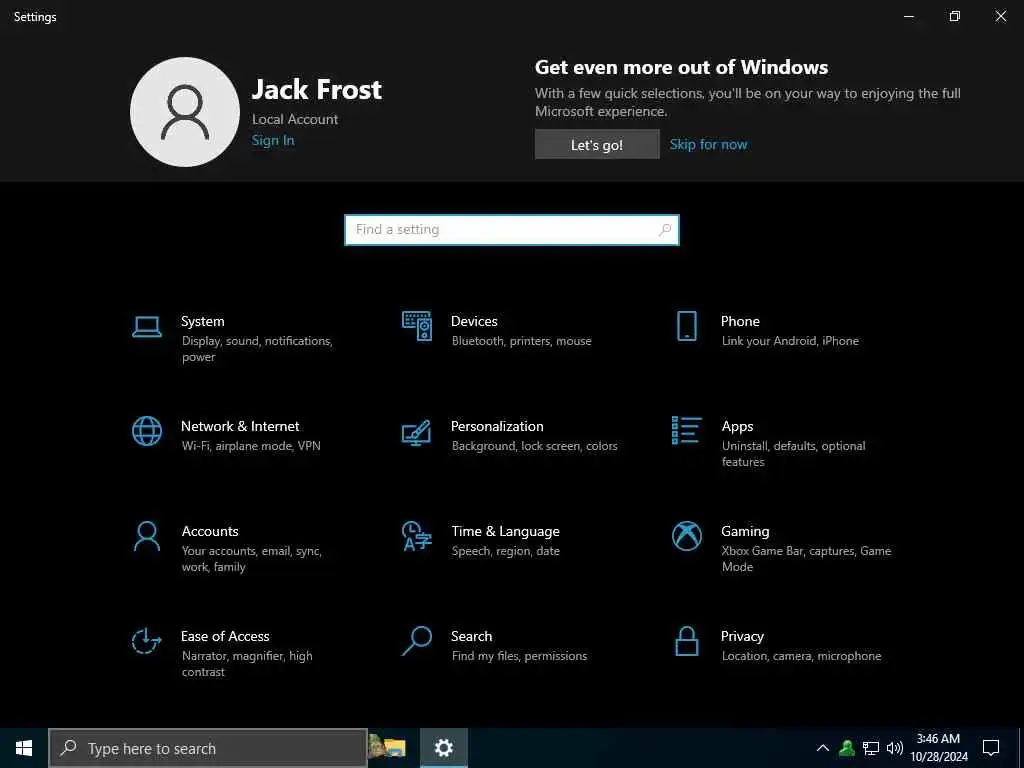The height and width of the screenshot is (768, 1024).
Task: Click the Settings gear taskbar icon
Action: pyautogui.click(x=443, y=748)
